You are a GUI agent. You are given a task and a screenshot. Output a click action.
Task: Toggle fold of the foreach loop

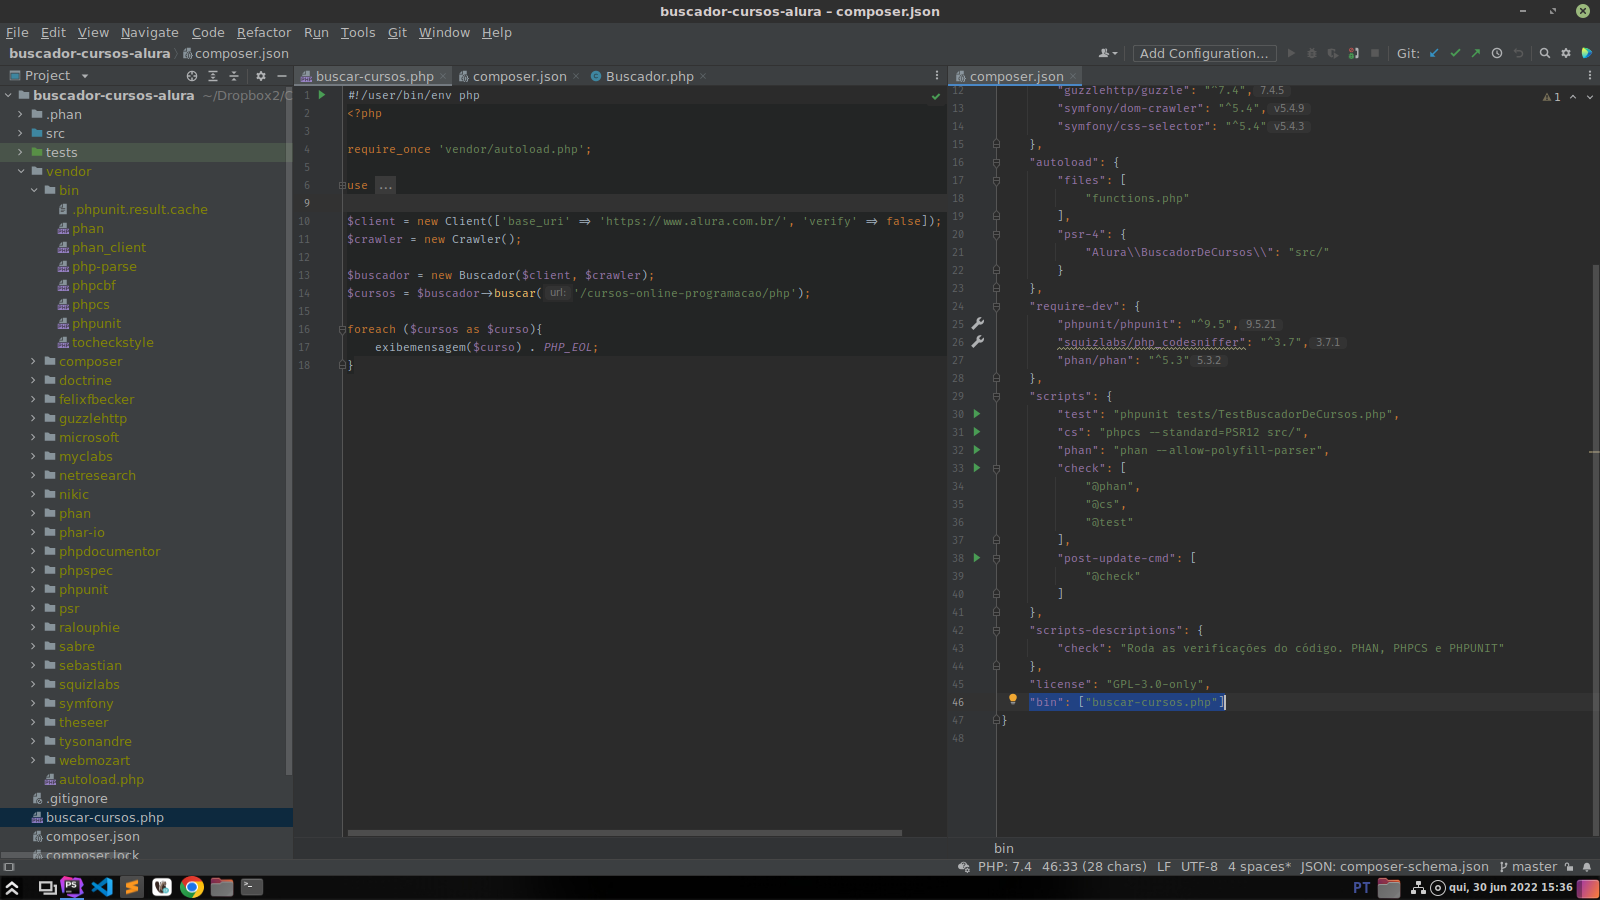[341, 329]
